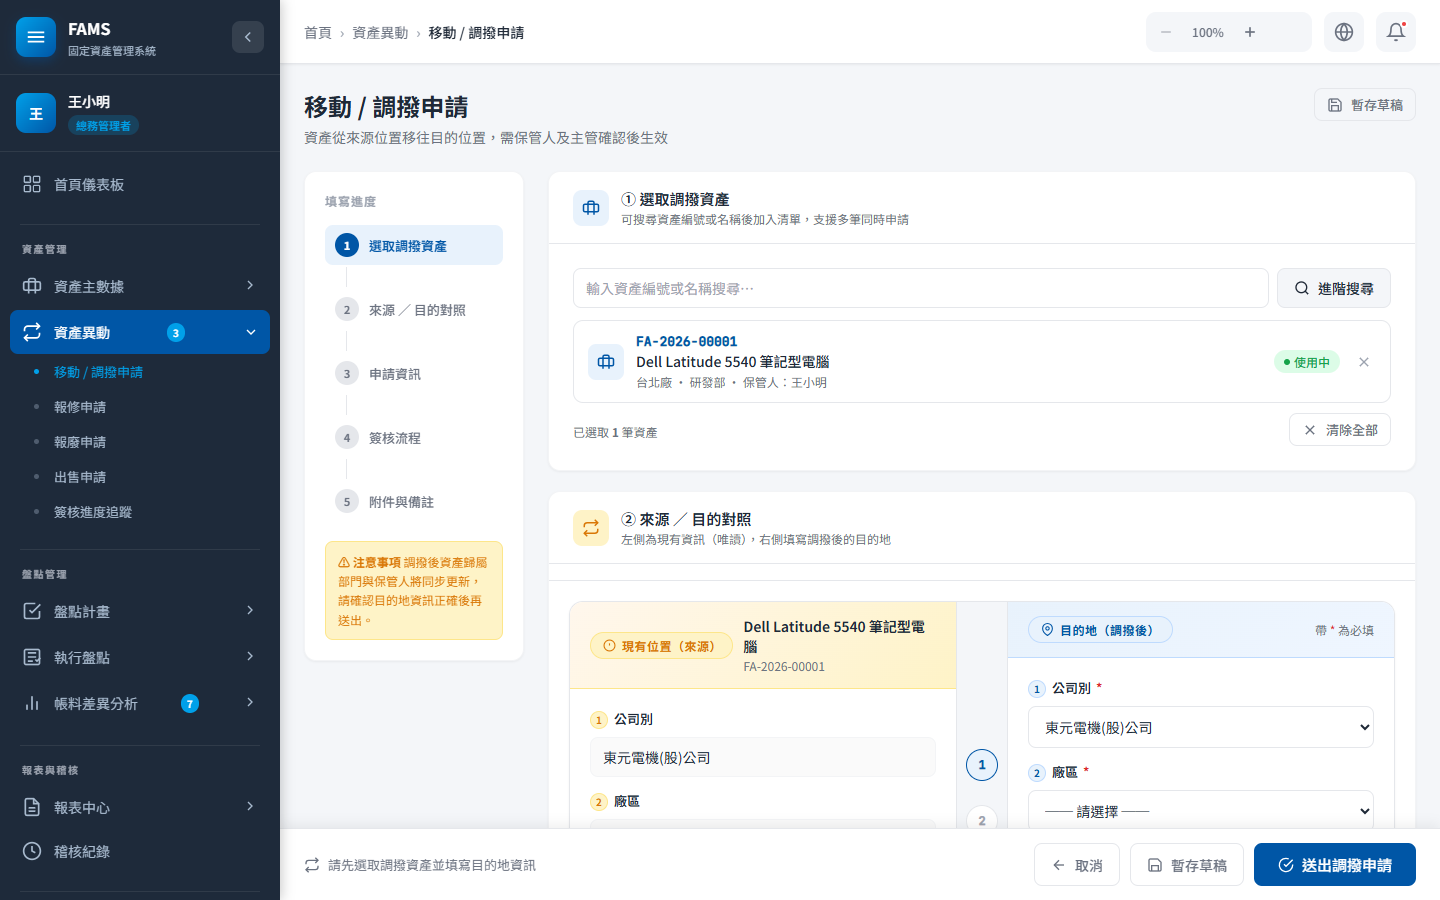Open the language globe icon
The width and height of the screenshot is (1440, 900).
click(1344, 32)
